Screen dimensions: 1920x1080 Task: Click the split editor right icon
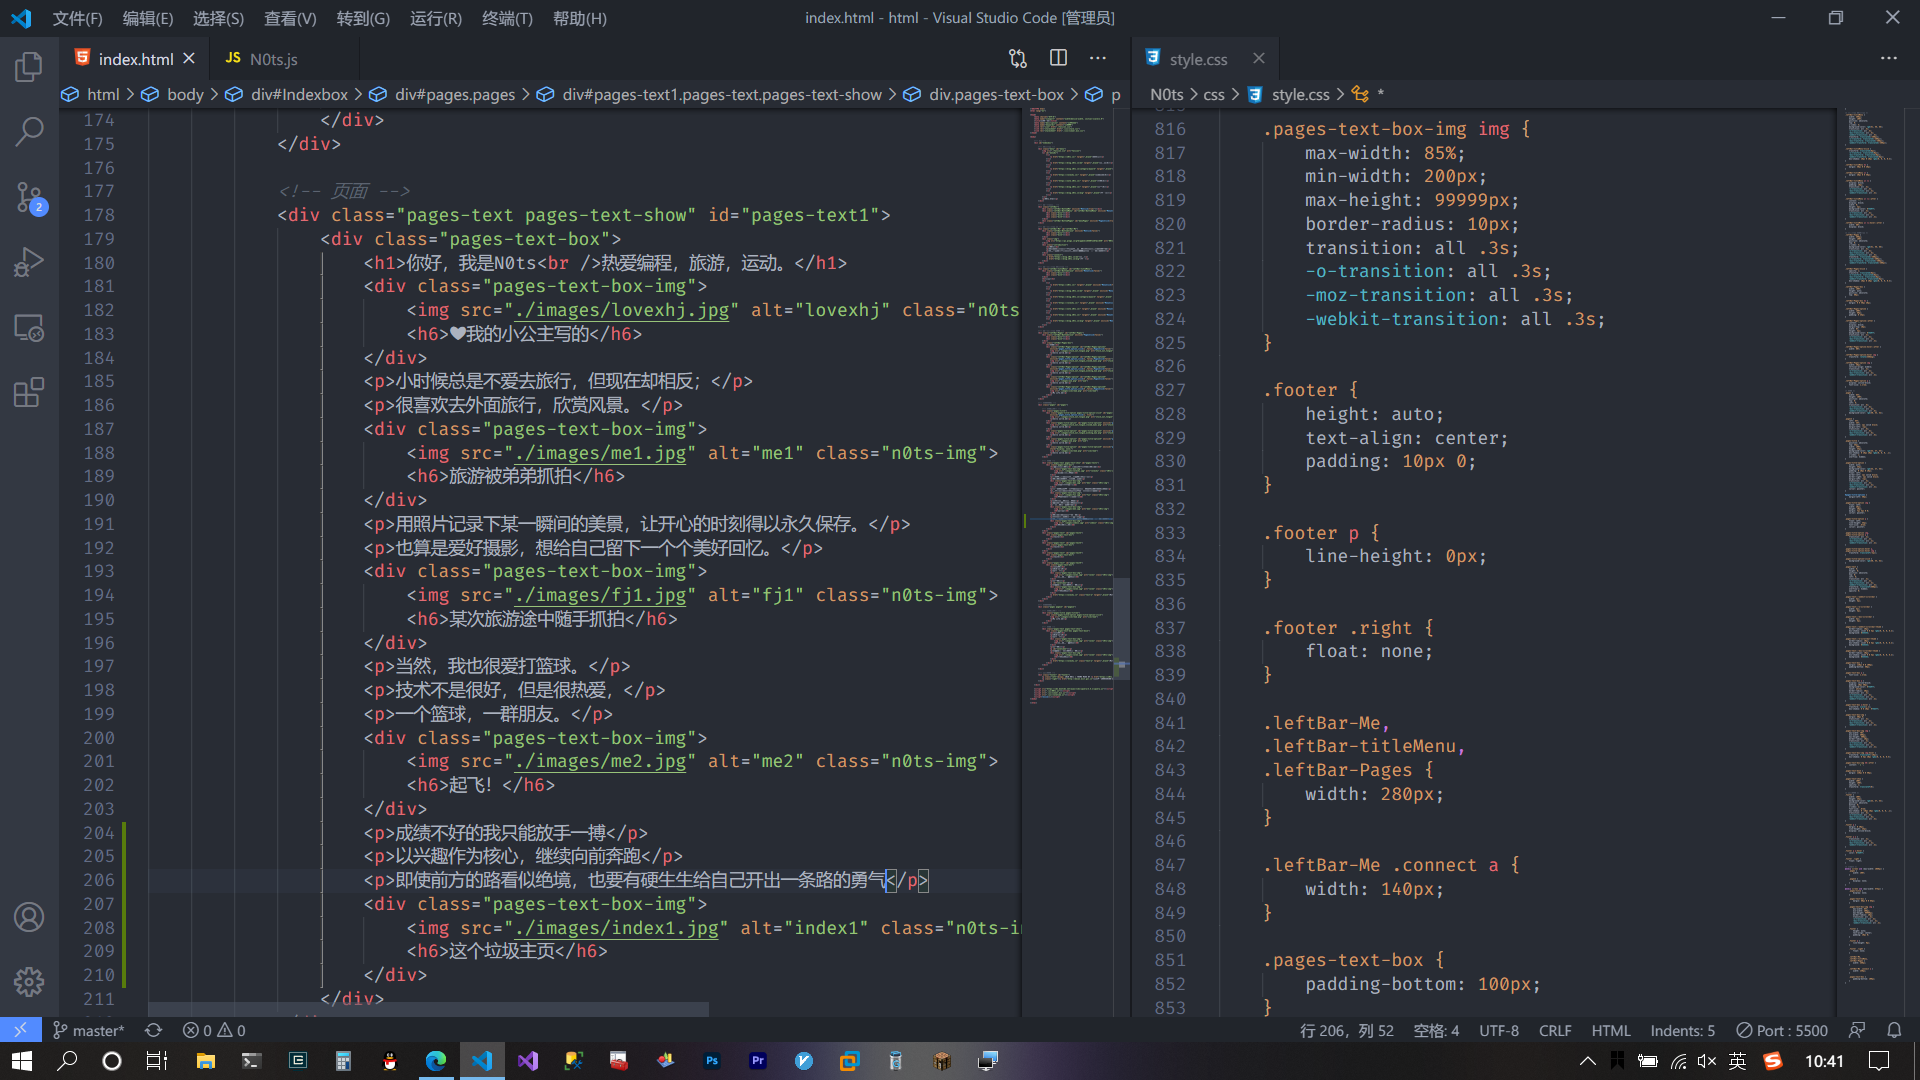coord(1058,58)
